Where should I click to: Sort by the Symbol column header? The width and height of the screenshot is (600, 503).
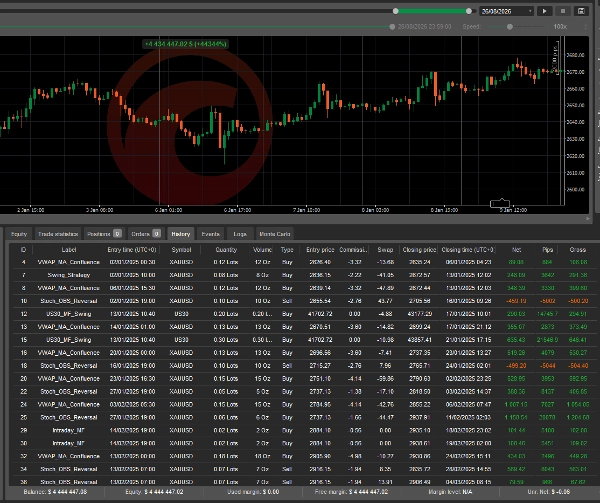tap(181, 249)
